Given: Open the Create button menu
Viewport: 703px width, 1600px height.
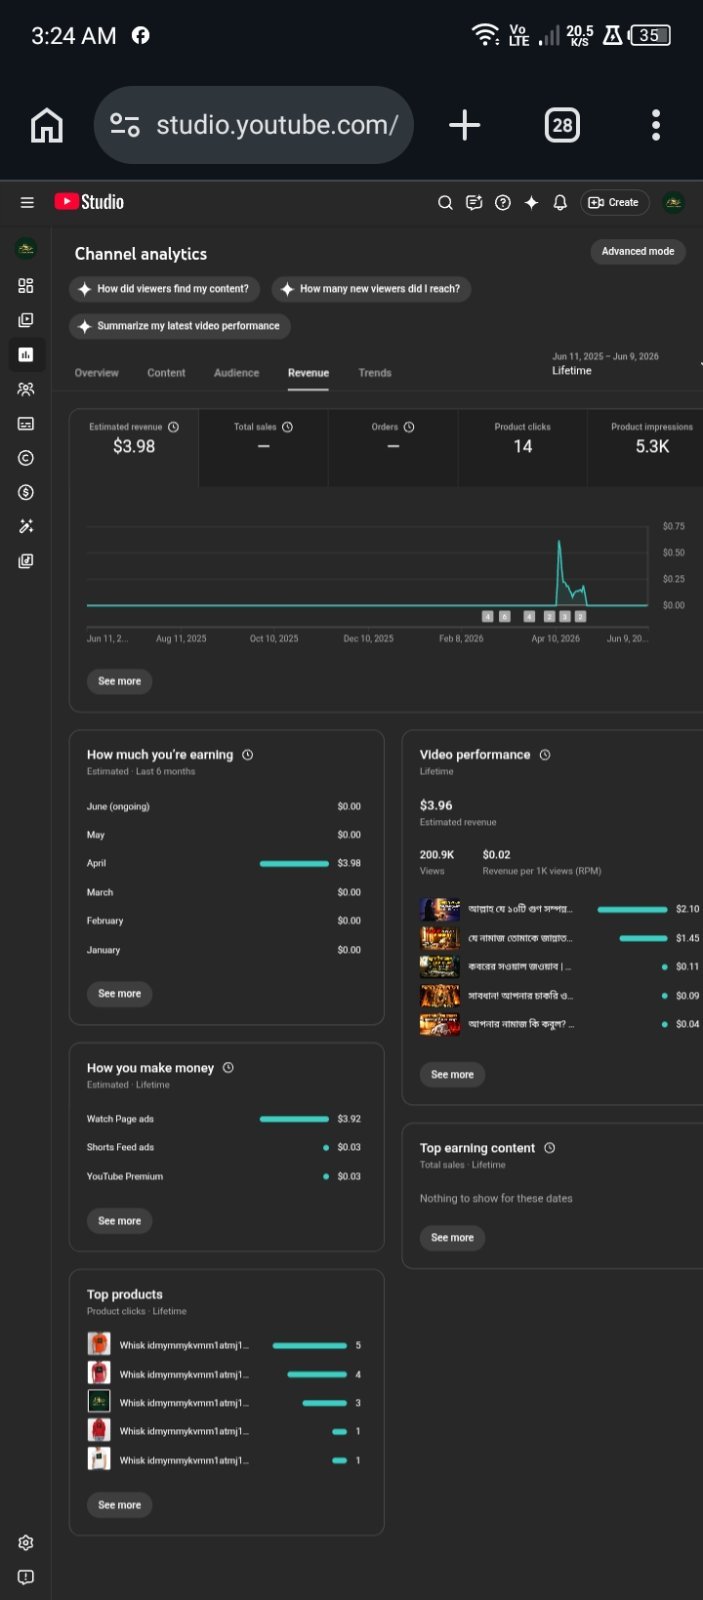Looking at the screenshot, I should pos(615,202).
